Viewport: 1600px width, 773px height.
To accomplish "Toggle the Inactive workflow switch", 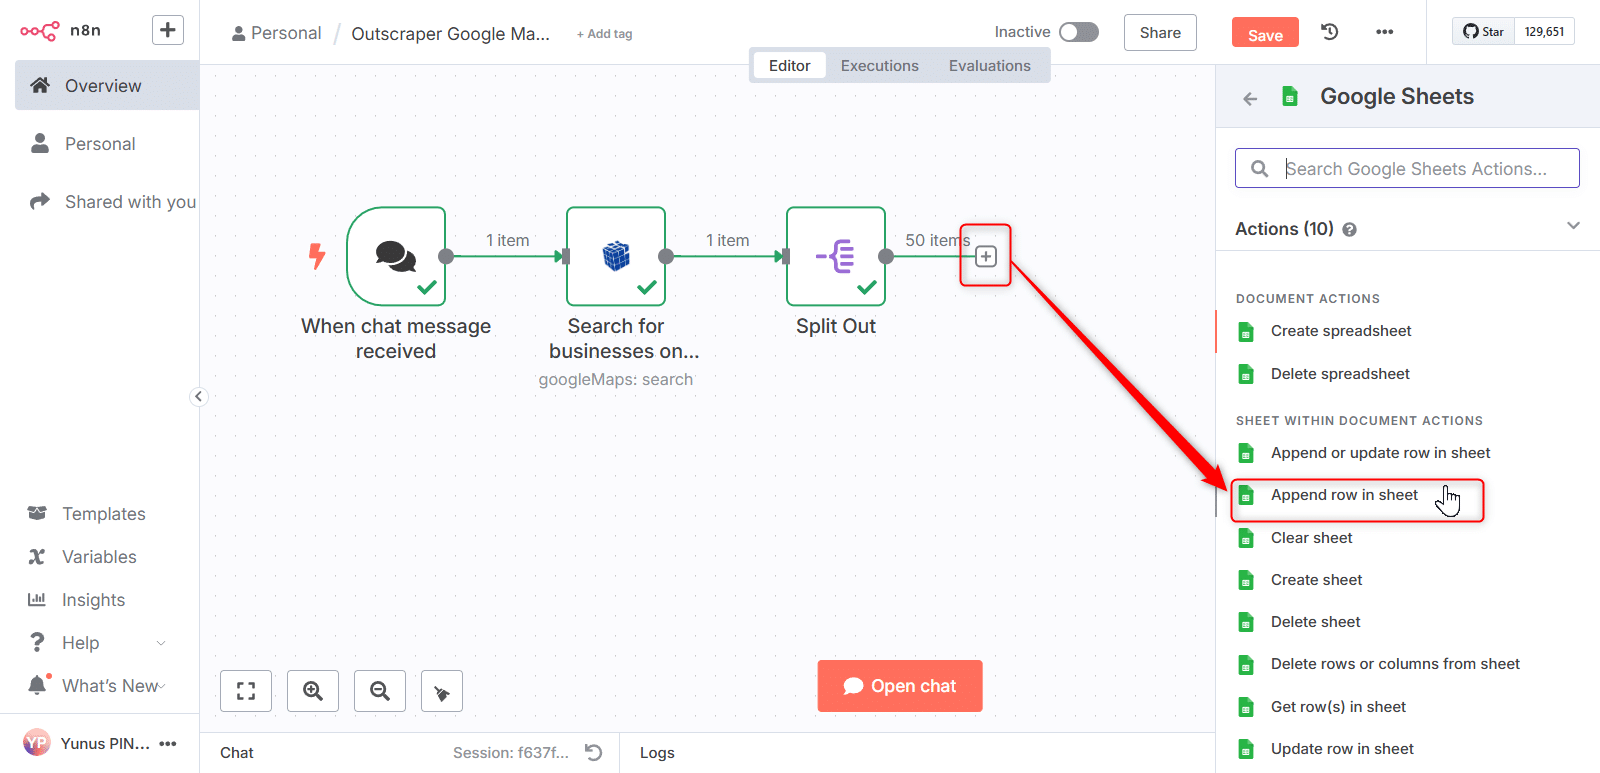I will click(1079, 32).
